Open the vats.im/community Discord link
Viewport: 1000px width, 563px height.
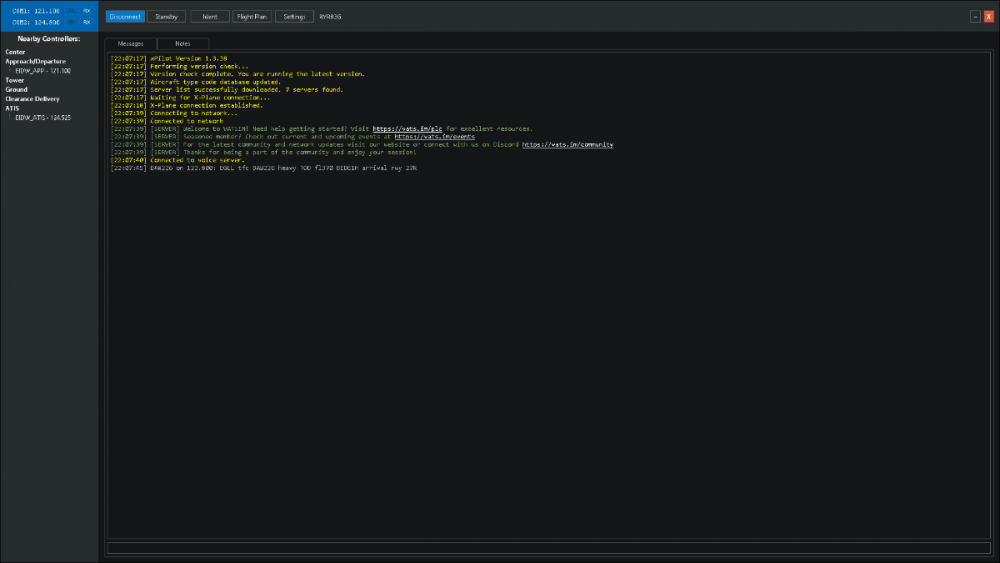567,145
